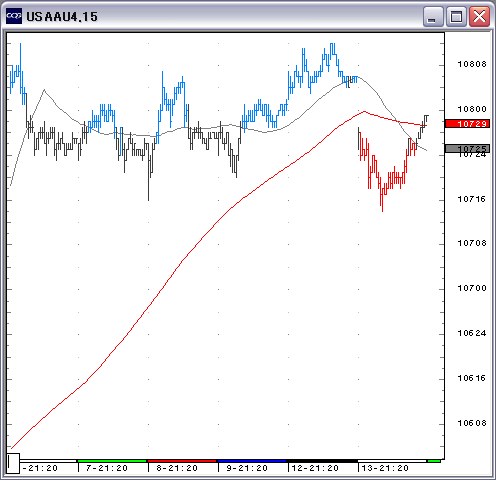Click the 9-21:20 time axis label
This screenshot has width=496, height=480.
tap(247, 468)
